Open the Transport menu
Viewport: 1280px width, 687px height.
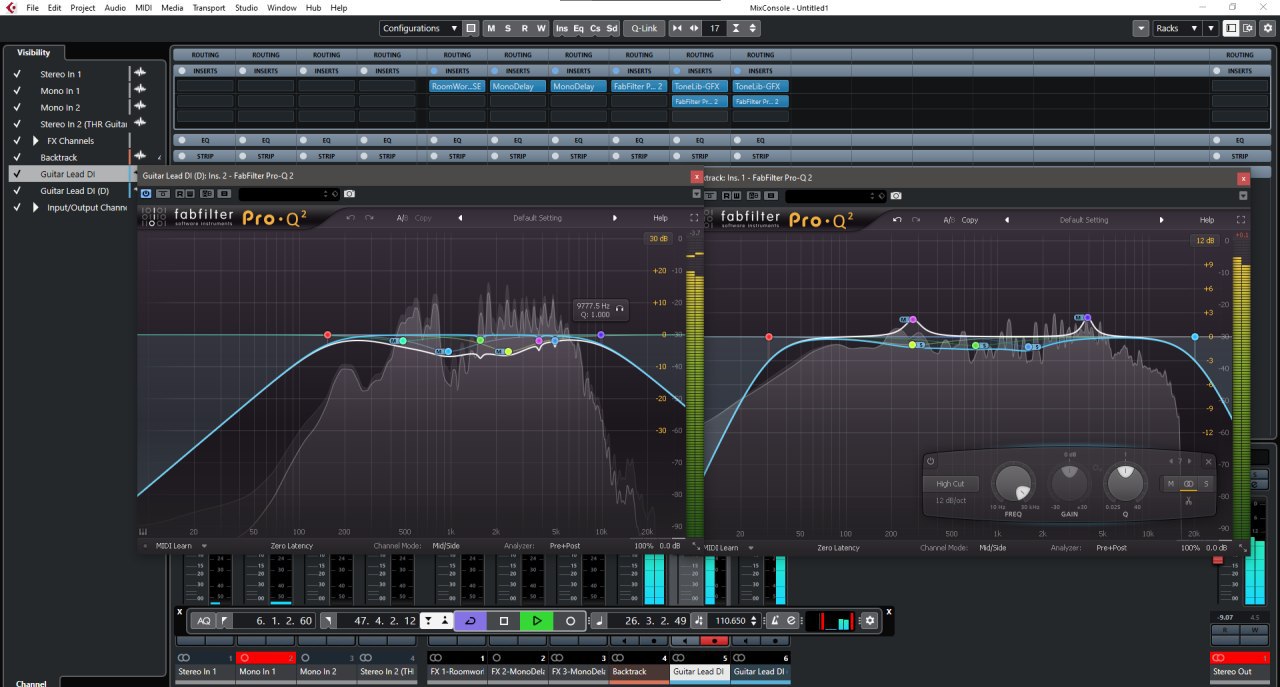coord(208,7)
